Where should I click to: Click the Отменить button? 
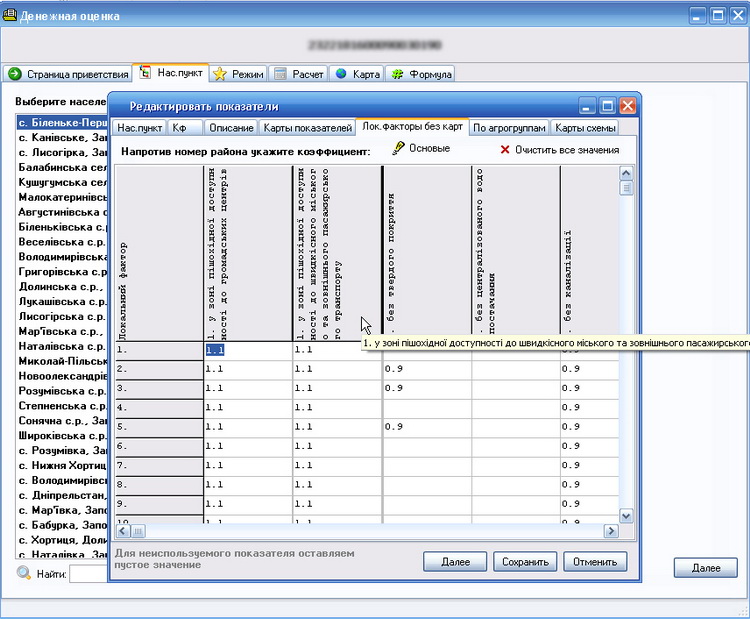point(595,562)
